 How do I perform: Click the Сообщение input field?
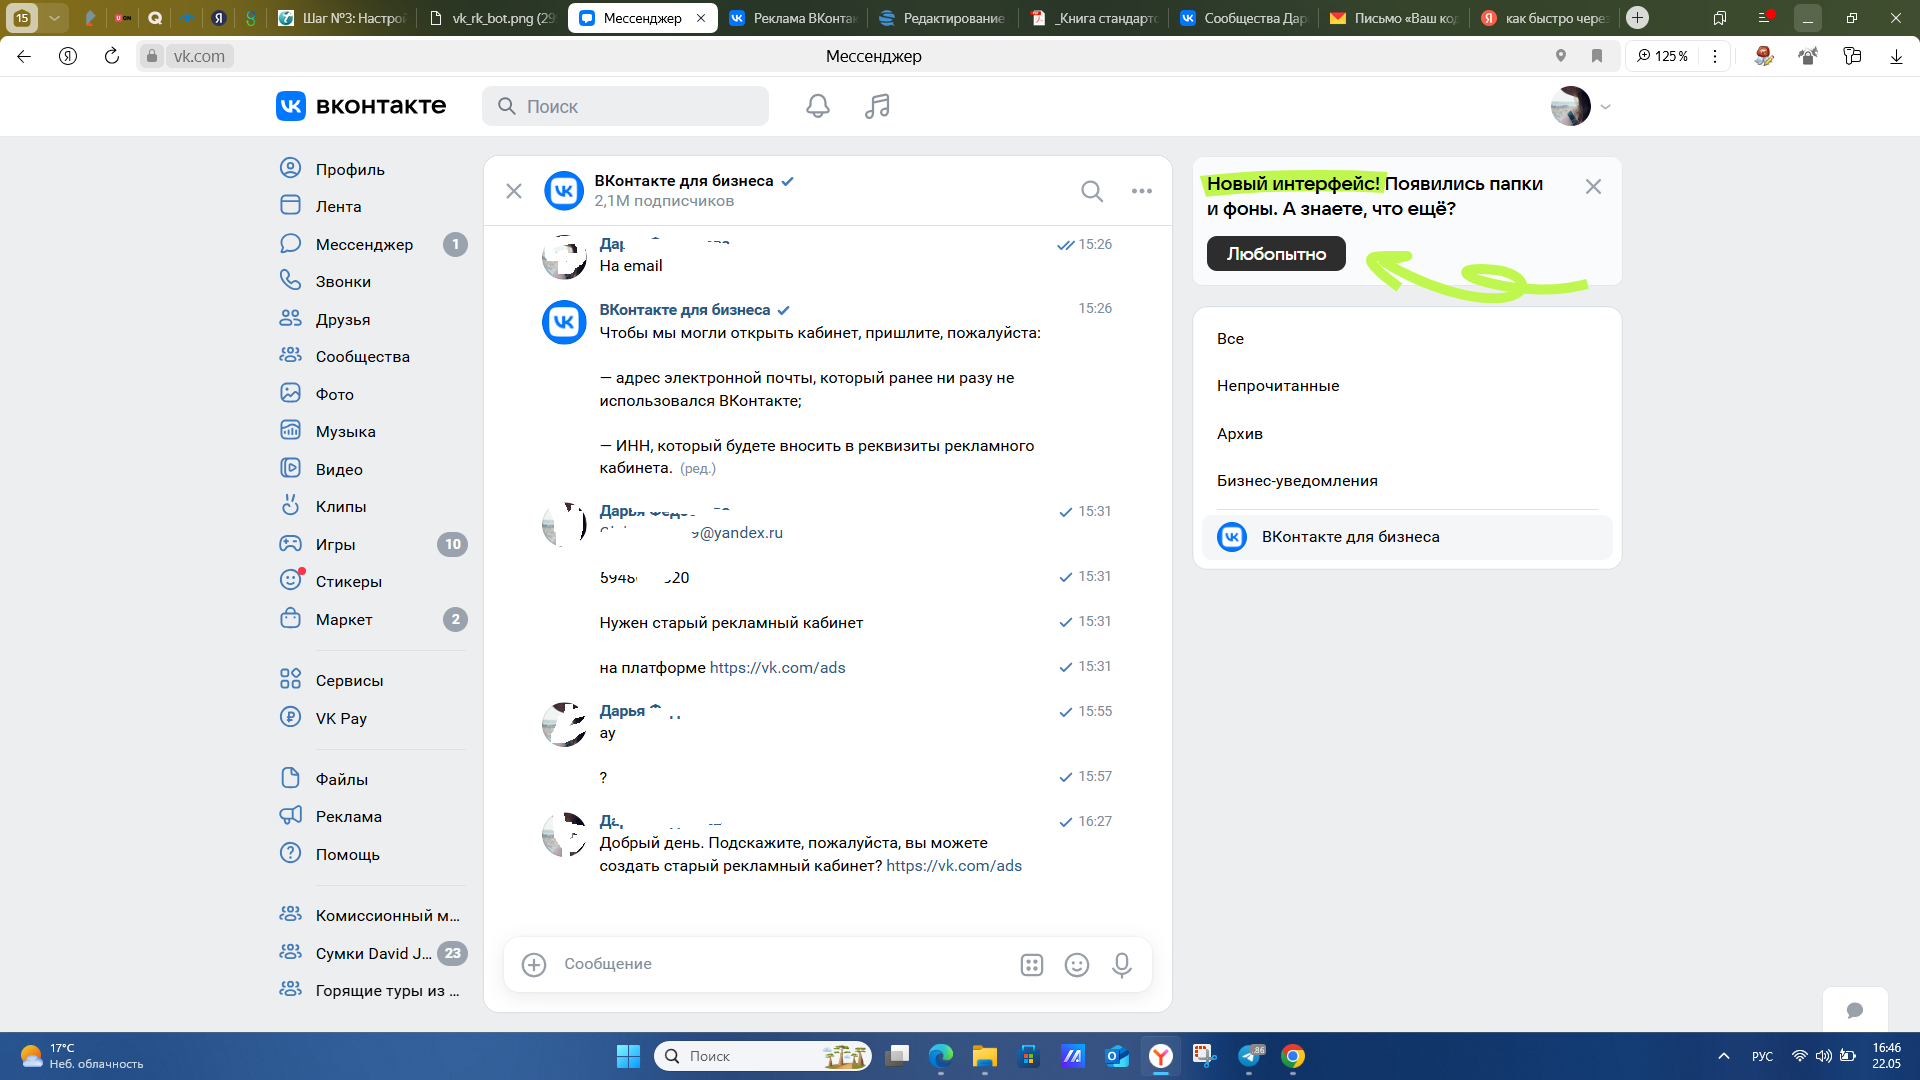pos(780,964)
